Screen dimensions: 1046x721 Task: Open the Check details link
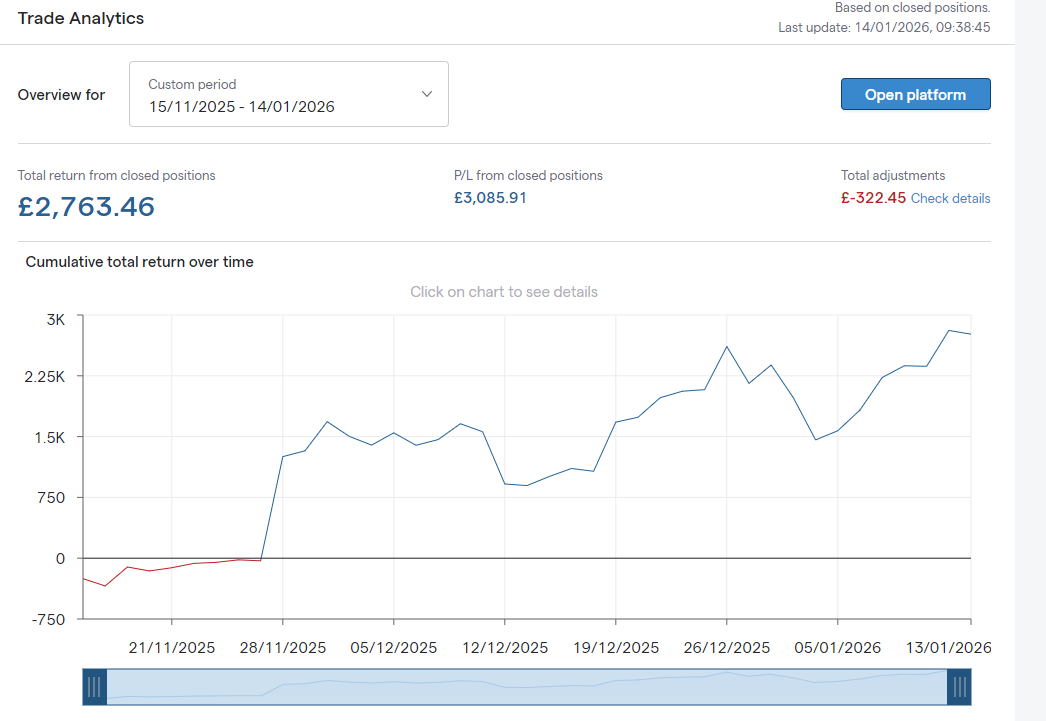[x=950, y=198]
